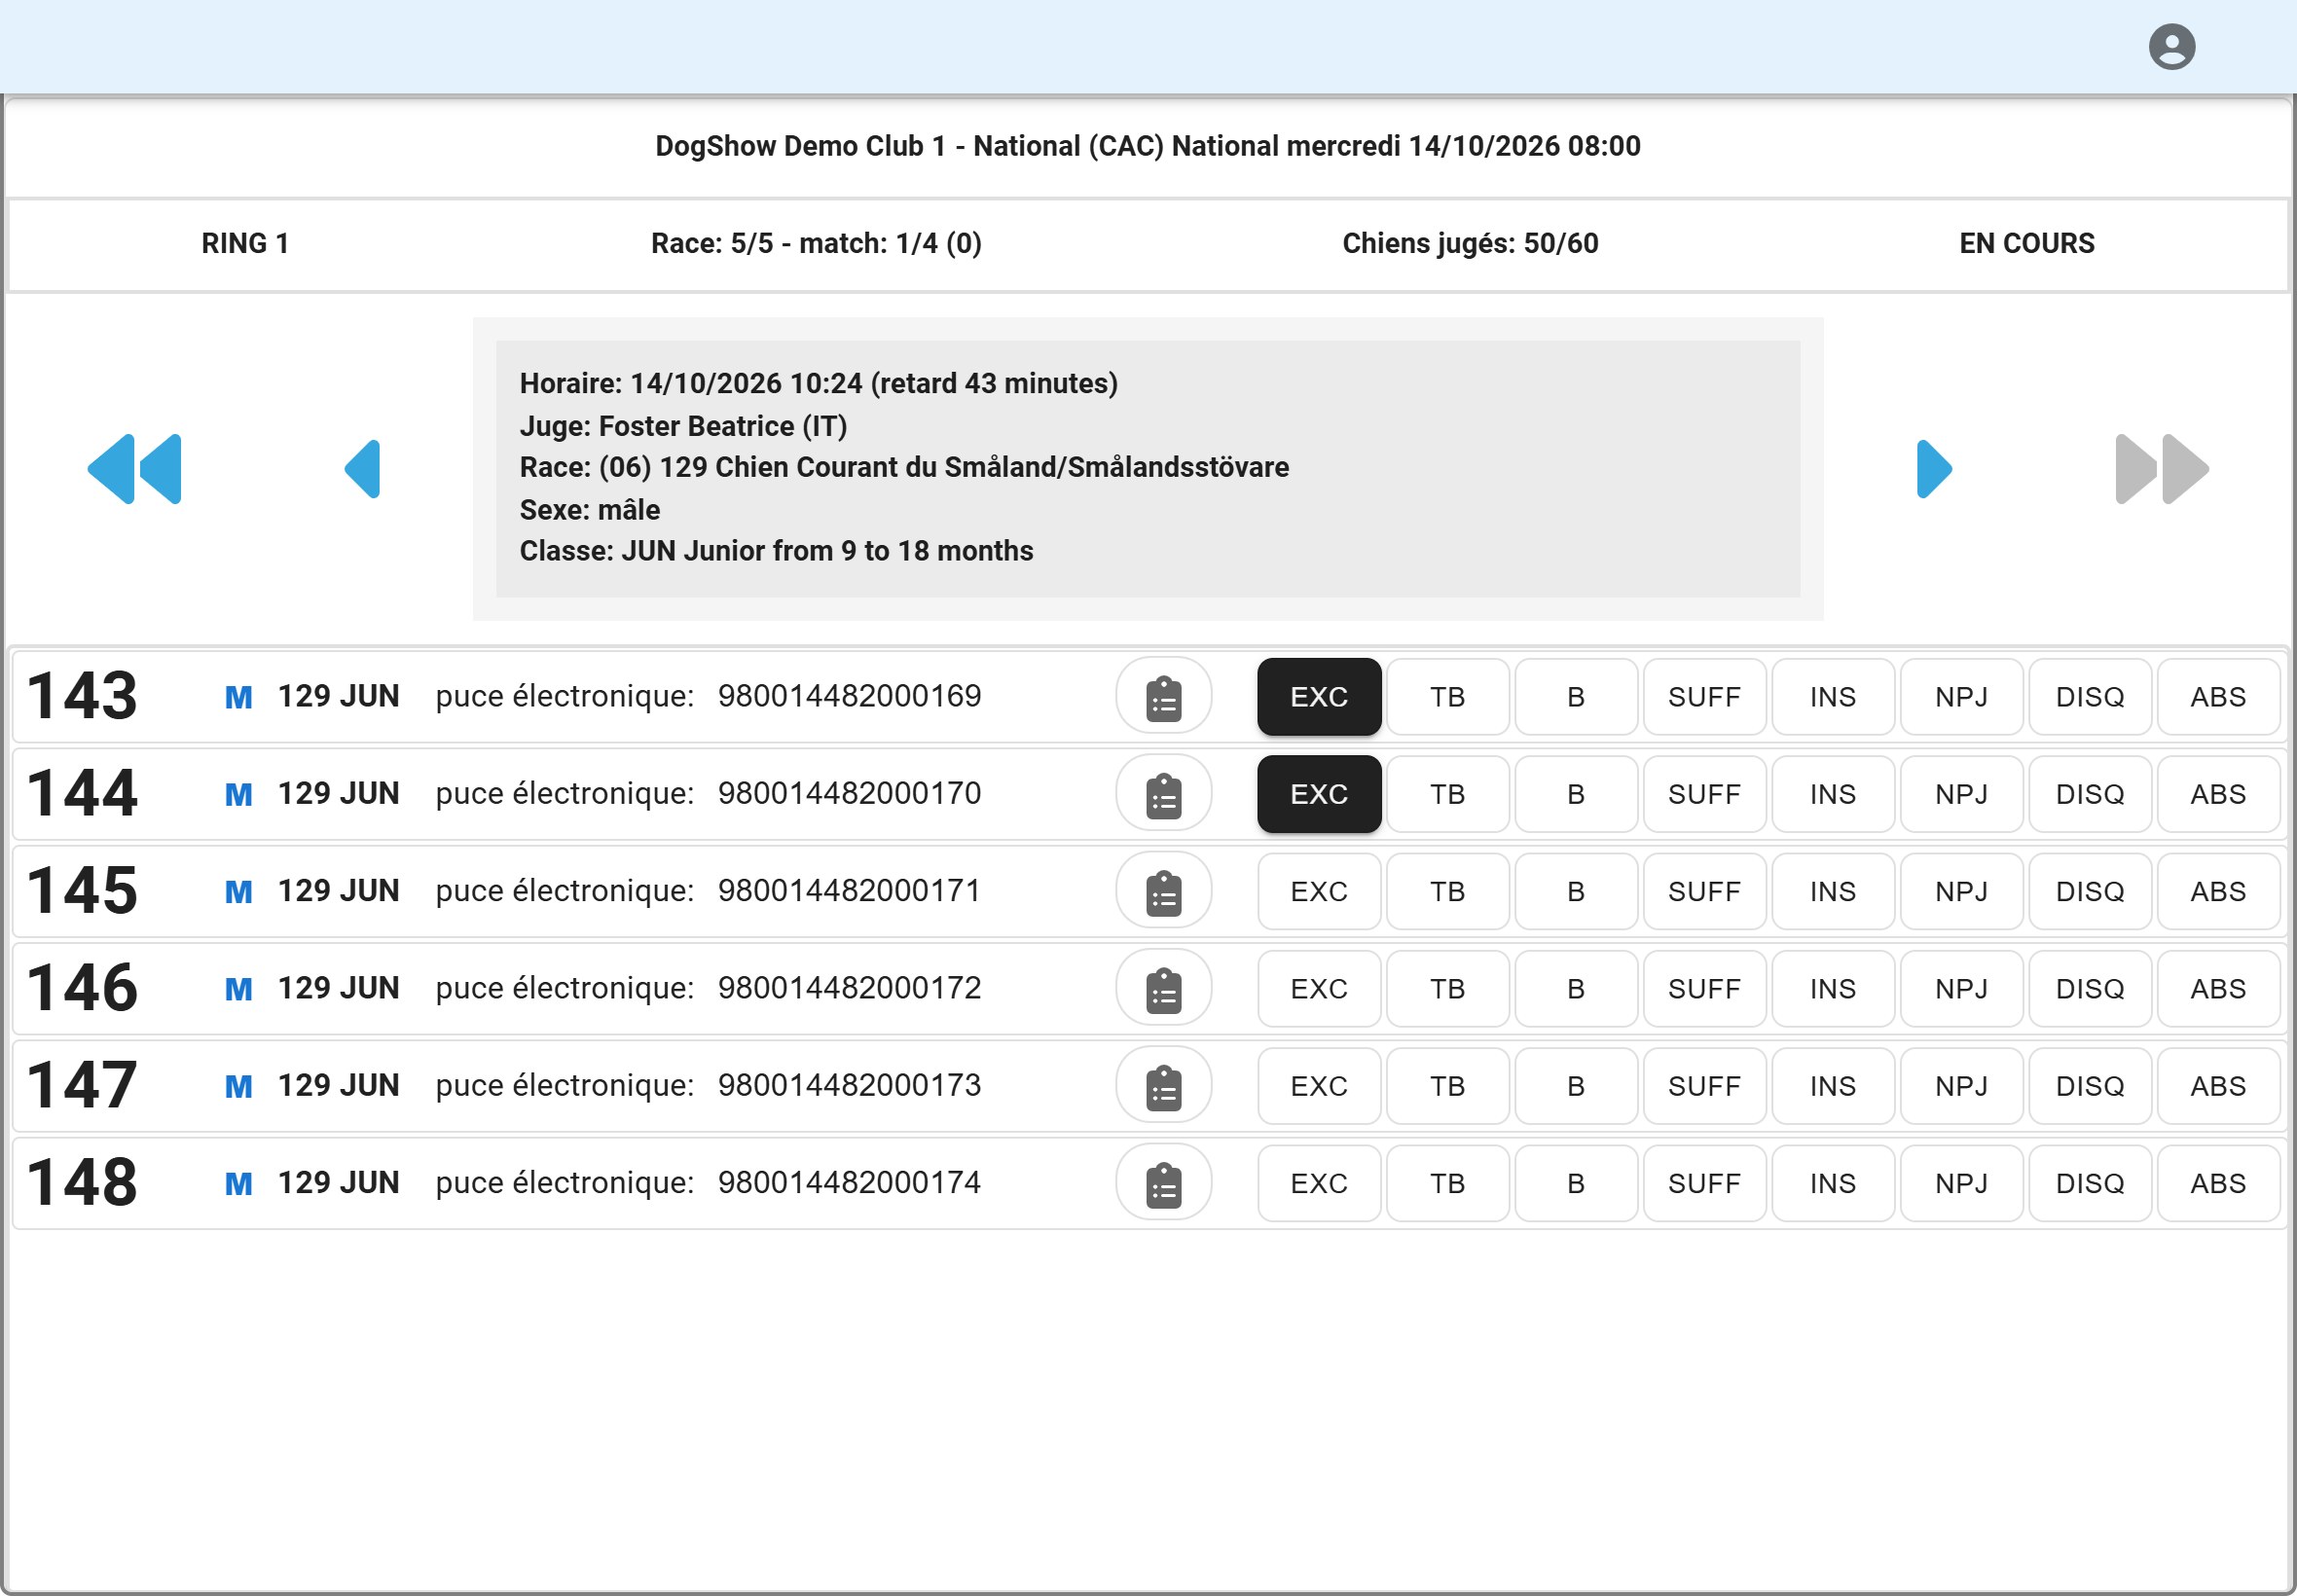Open judging notes clipboard for dog 145
This screenshot has width=2297, height=1596.
[x=1163, y=891]
